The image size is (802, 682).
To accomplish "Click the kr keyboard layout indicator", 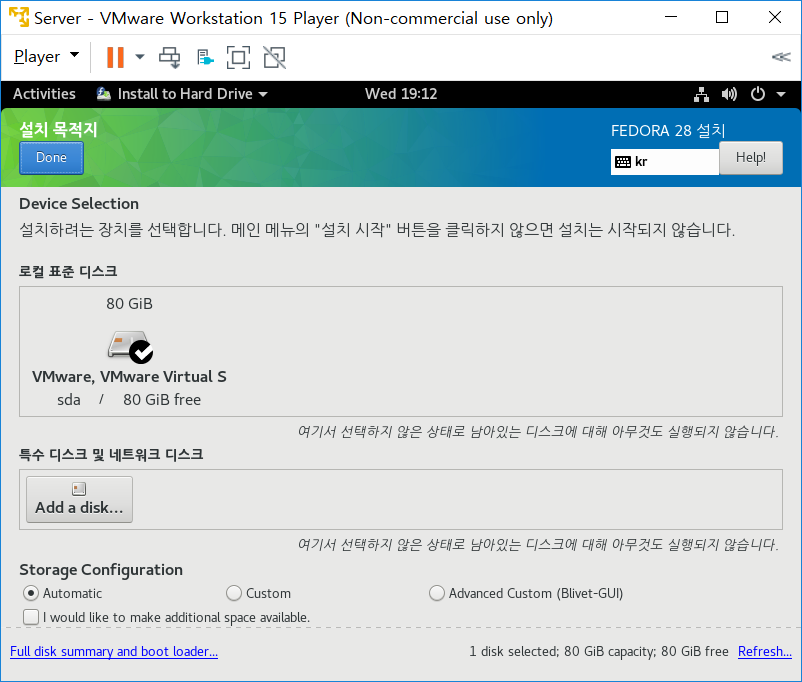I will point(664,162).
